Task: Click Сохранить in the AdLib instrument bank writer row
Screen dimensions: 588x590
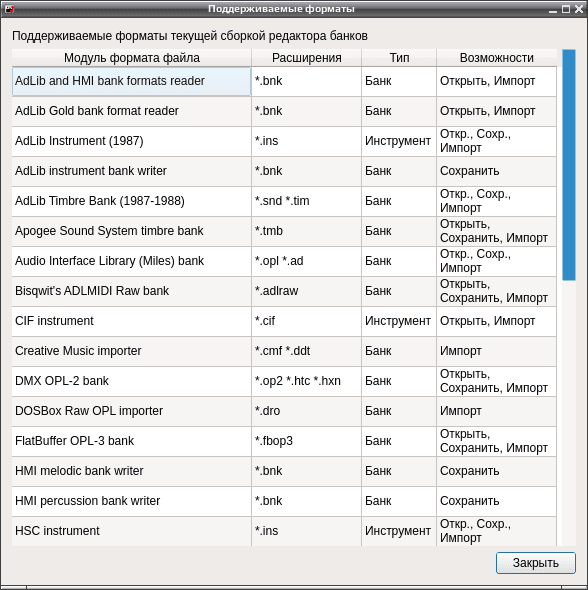Action: pyautogui.click(x=497, y=171)
